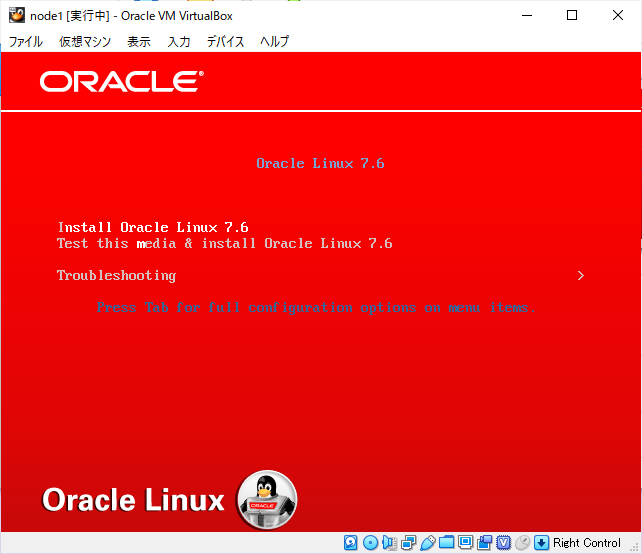The height and width of the screenshot is (554, 642).
Task: Select the Troubleshooting boot entry
Action: tap(117, 276)
